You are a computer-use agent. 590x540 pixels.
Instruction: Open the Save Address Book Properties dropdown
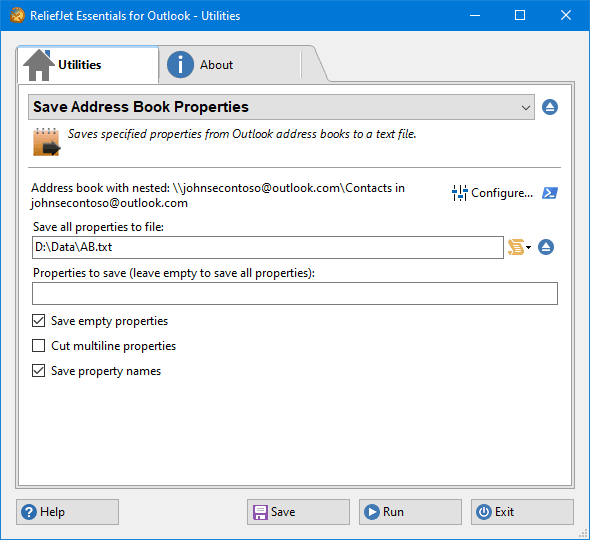281,107
